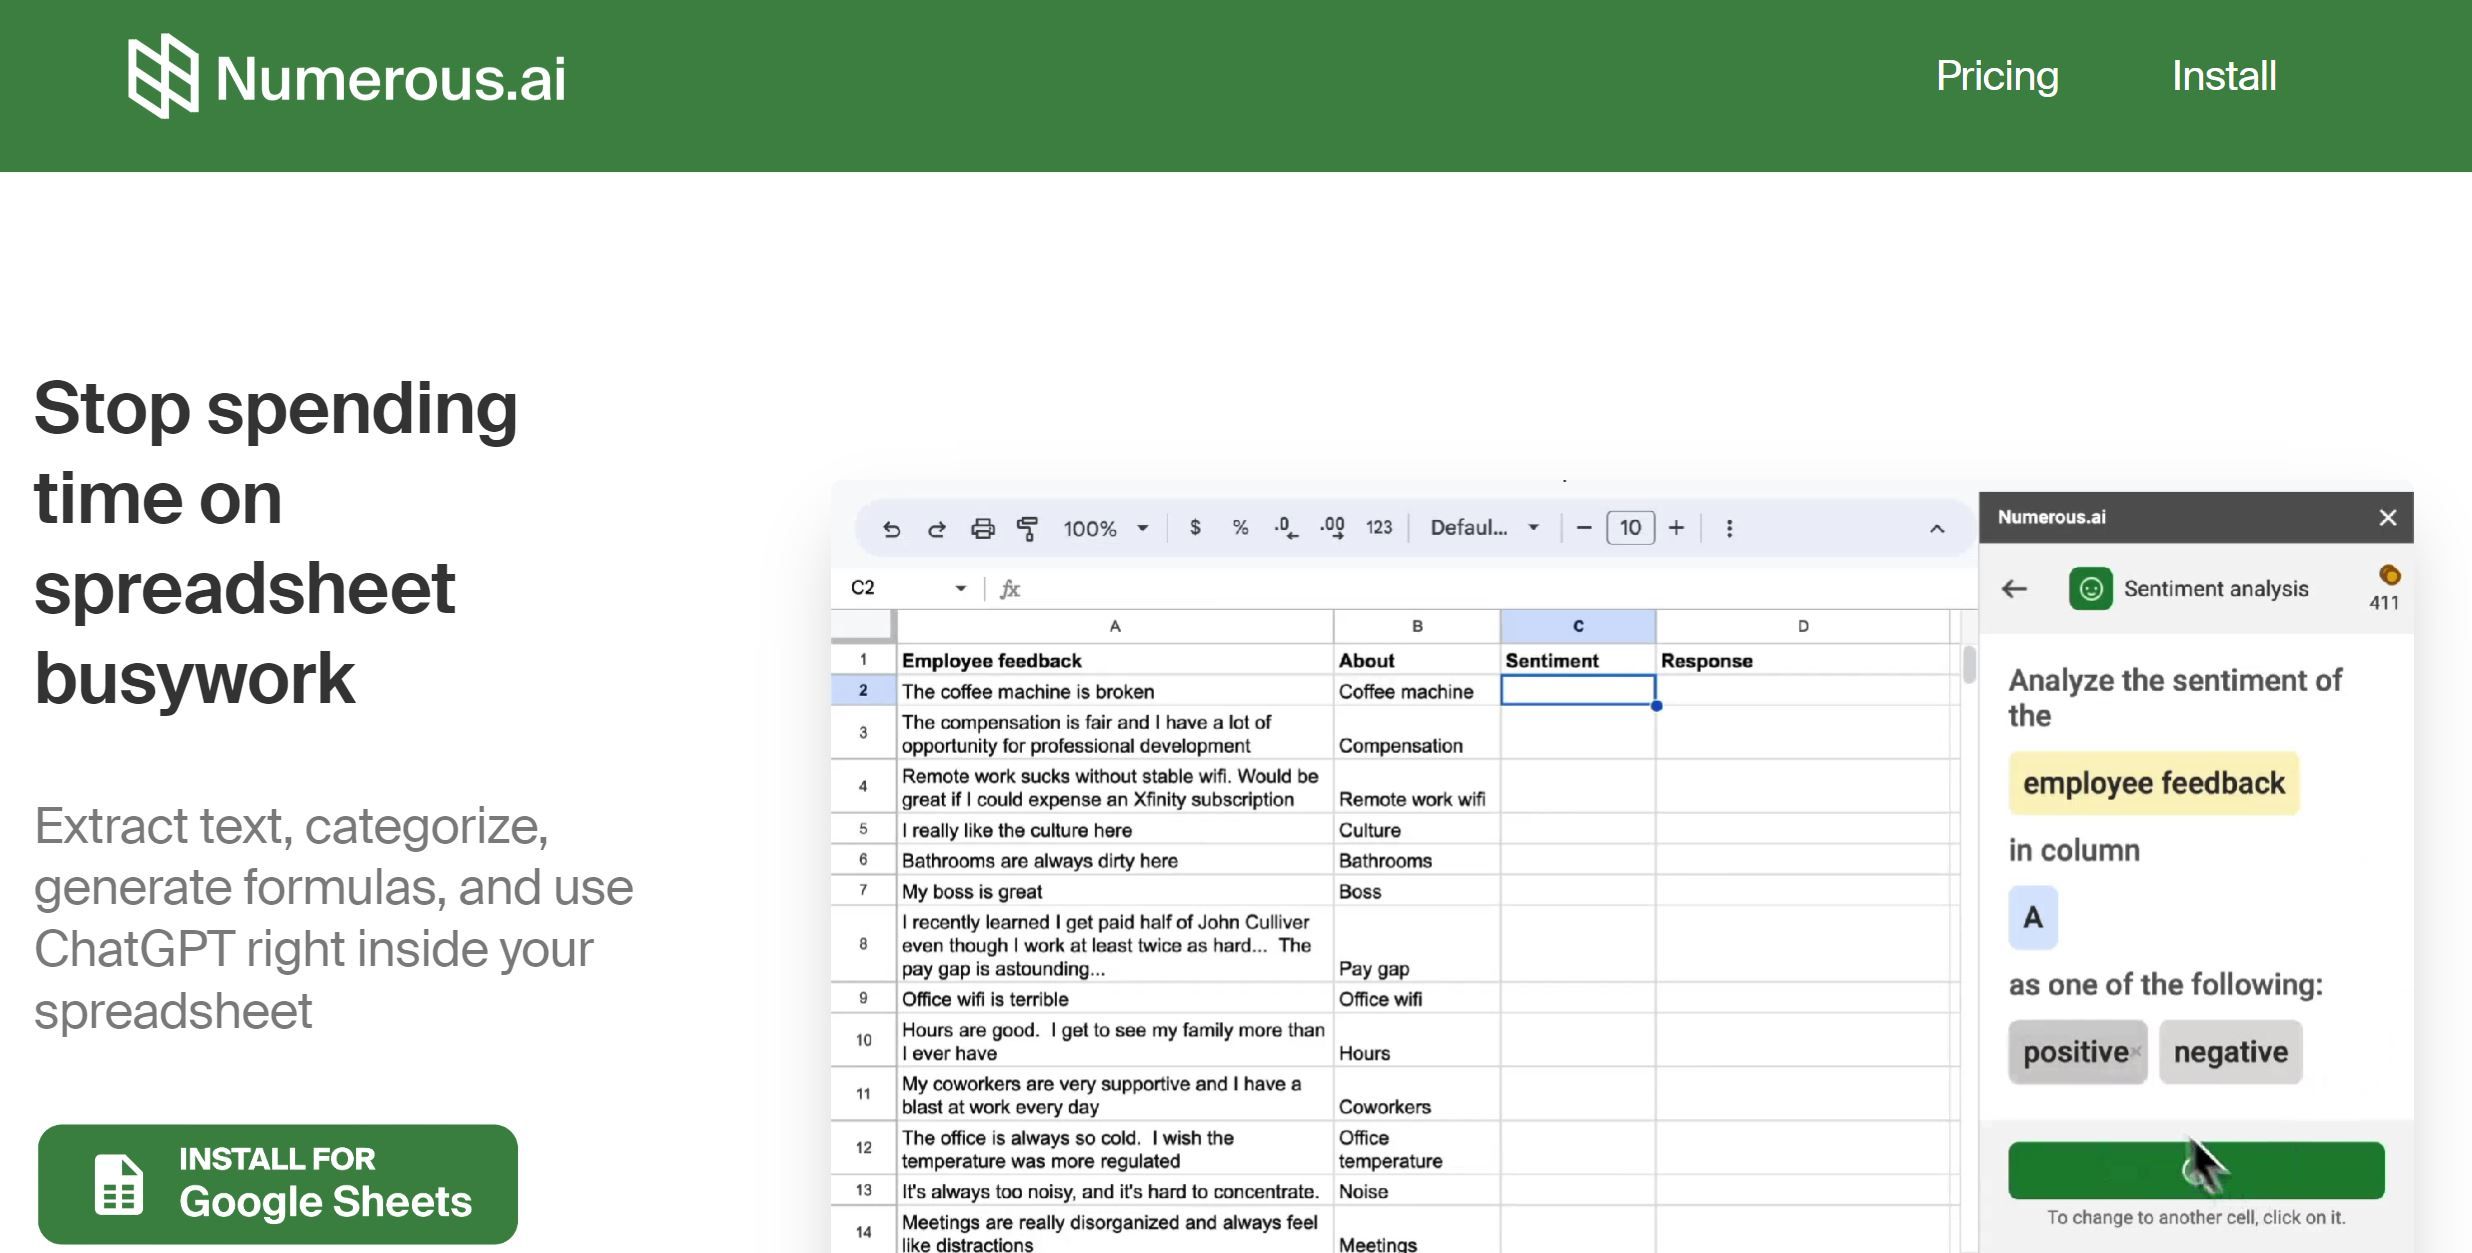The image size is (2472, 1253).
Task: Select the 'positive' sentiment toggle tag
Action: (2076, 1052)
